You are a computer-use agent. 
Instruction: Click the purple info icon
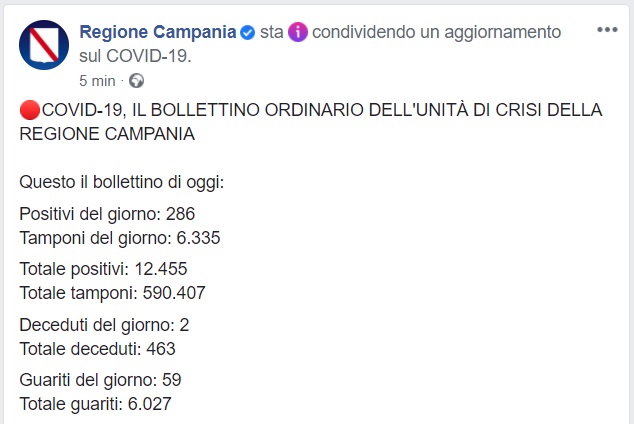click(297, 33)
